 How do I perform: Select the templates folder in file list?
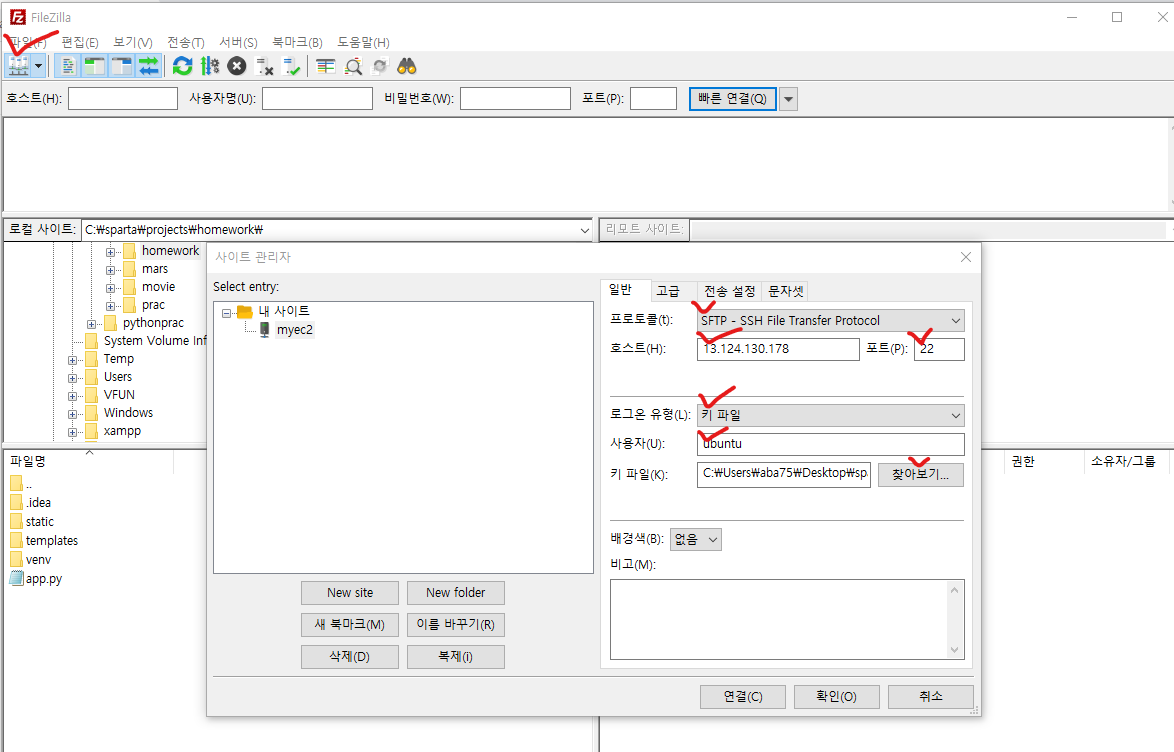[x=52, y=540]
